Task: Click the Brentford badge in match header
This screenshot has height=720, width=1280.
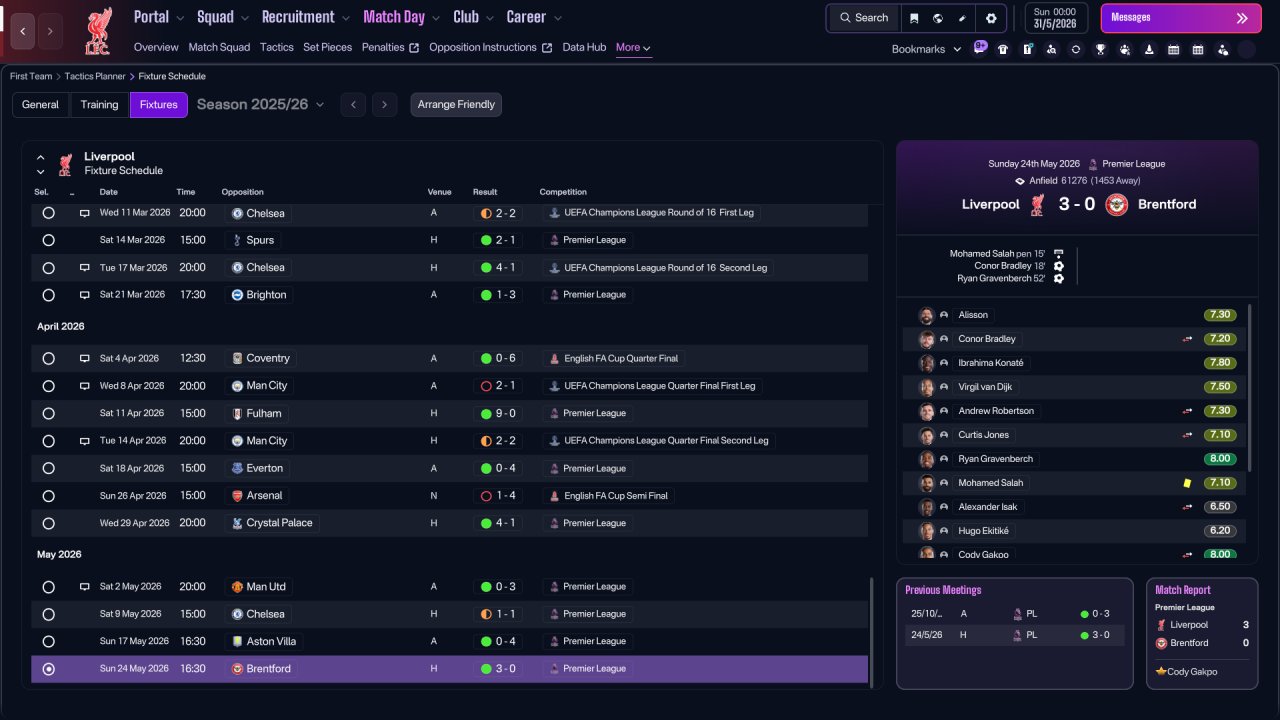Action: click(1117, 204)
